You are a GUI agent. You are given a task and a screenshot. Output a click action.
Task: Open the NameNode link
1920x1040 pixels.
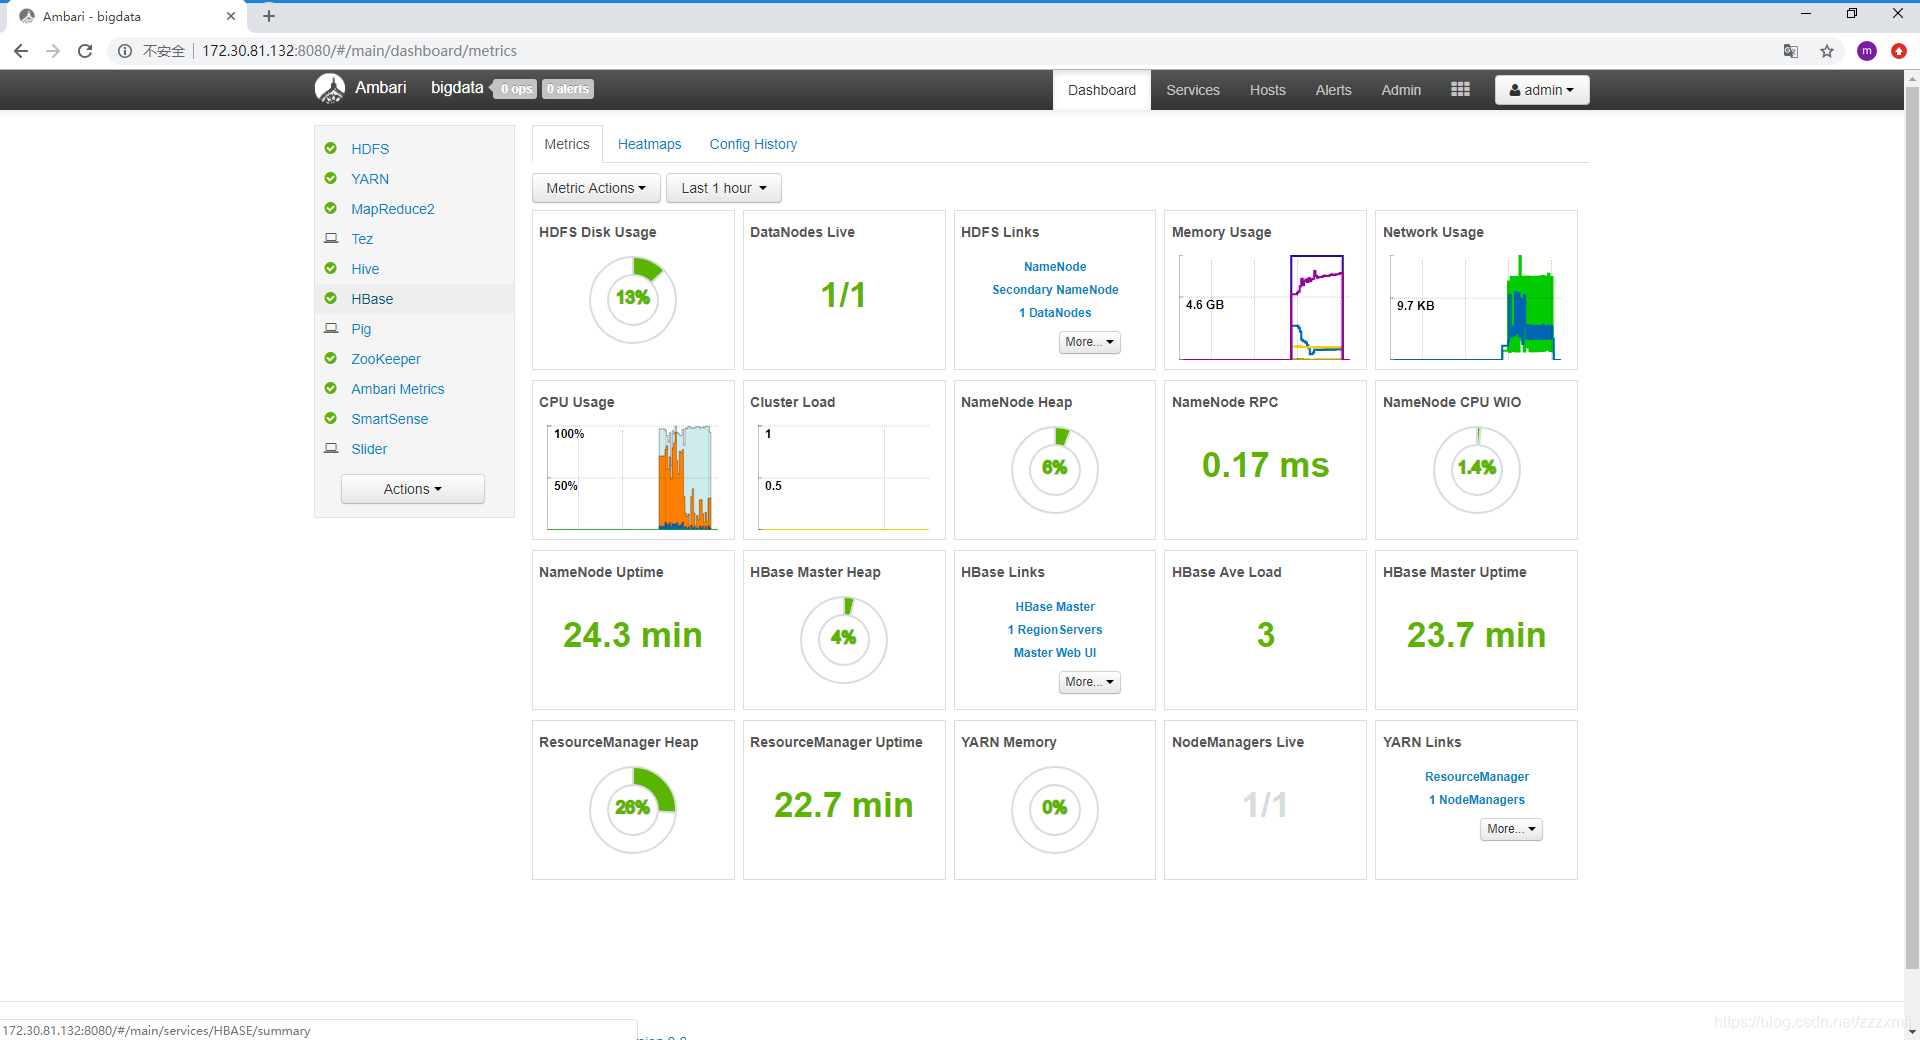1055,267
